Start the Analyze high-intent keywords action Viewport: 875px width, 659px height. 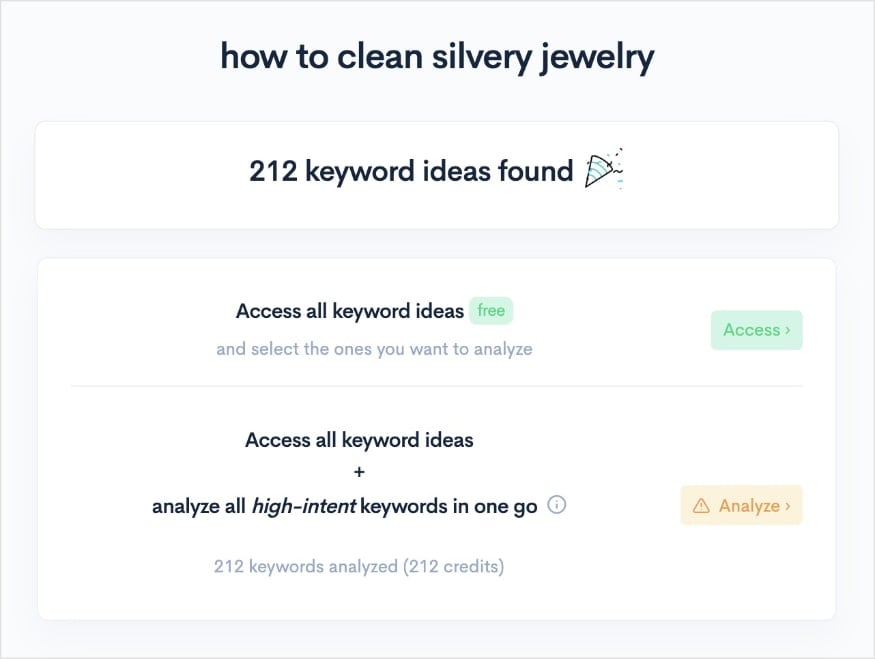(x=741, y=505)
